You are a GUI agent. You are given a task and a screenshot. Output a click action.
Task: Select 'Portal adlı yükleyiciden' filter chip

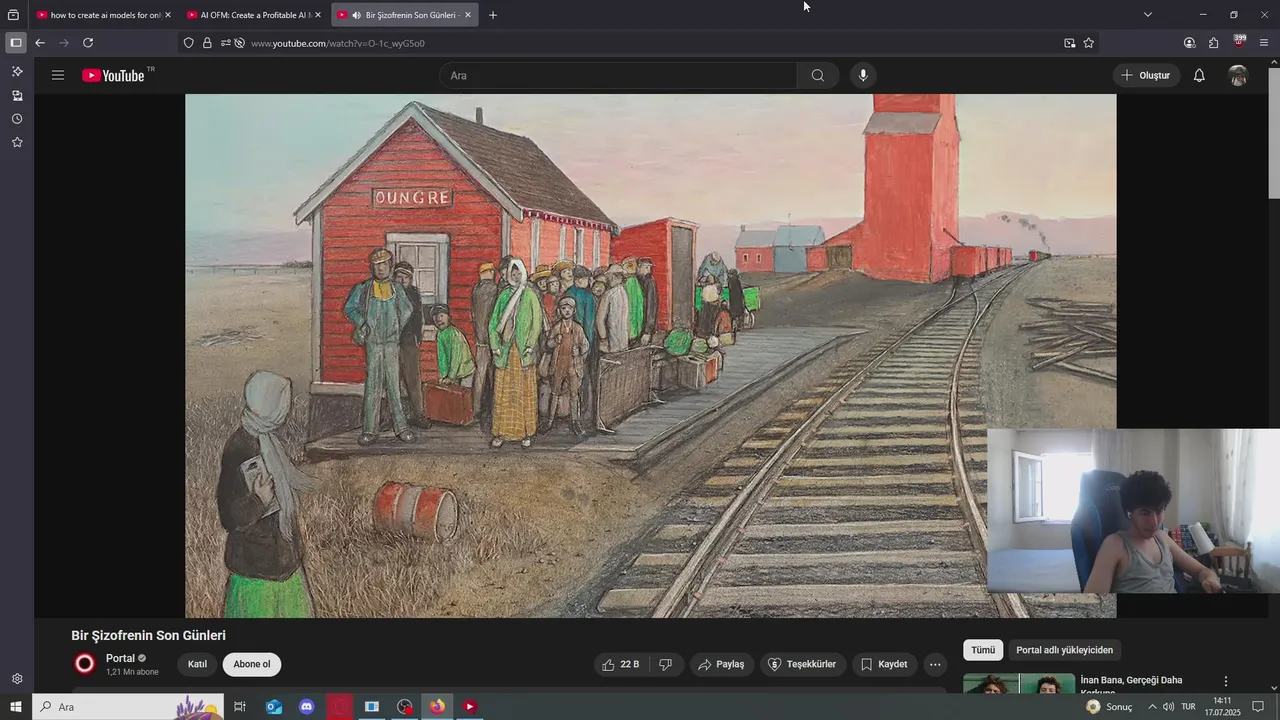click(x=1064, y=650)
